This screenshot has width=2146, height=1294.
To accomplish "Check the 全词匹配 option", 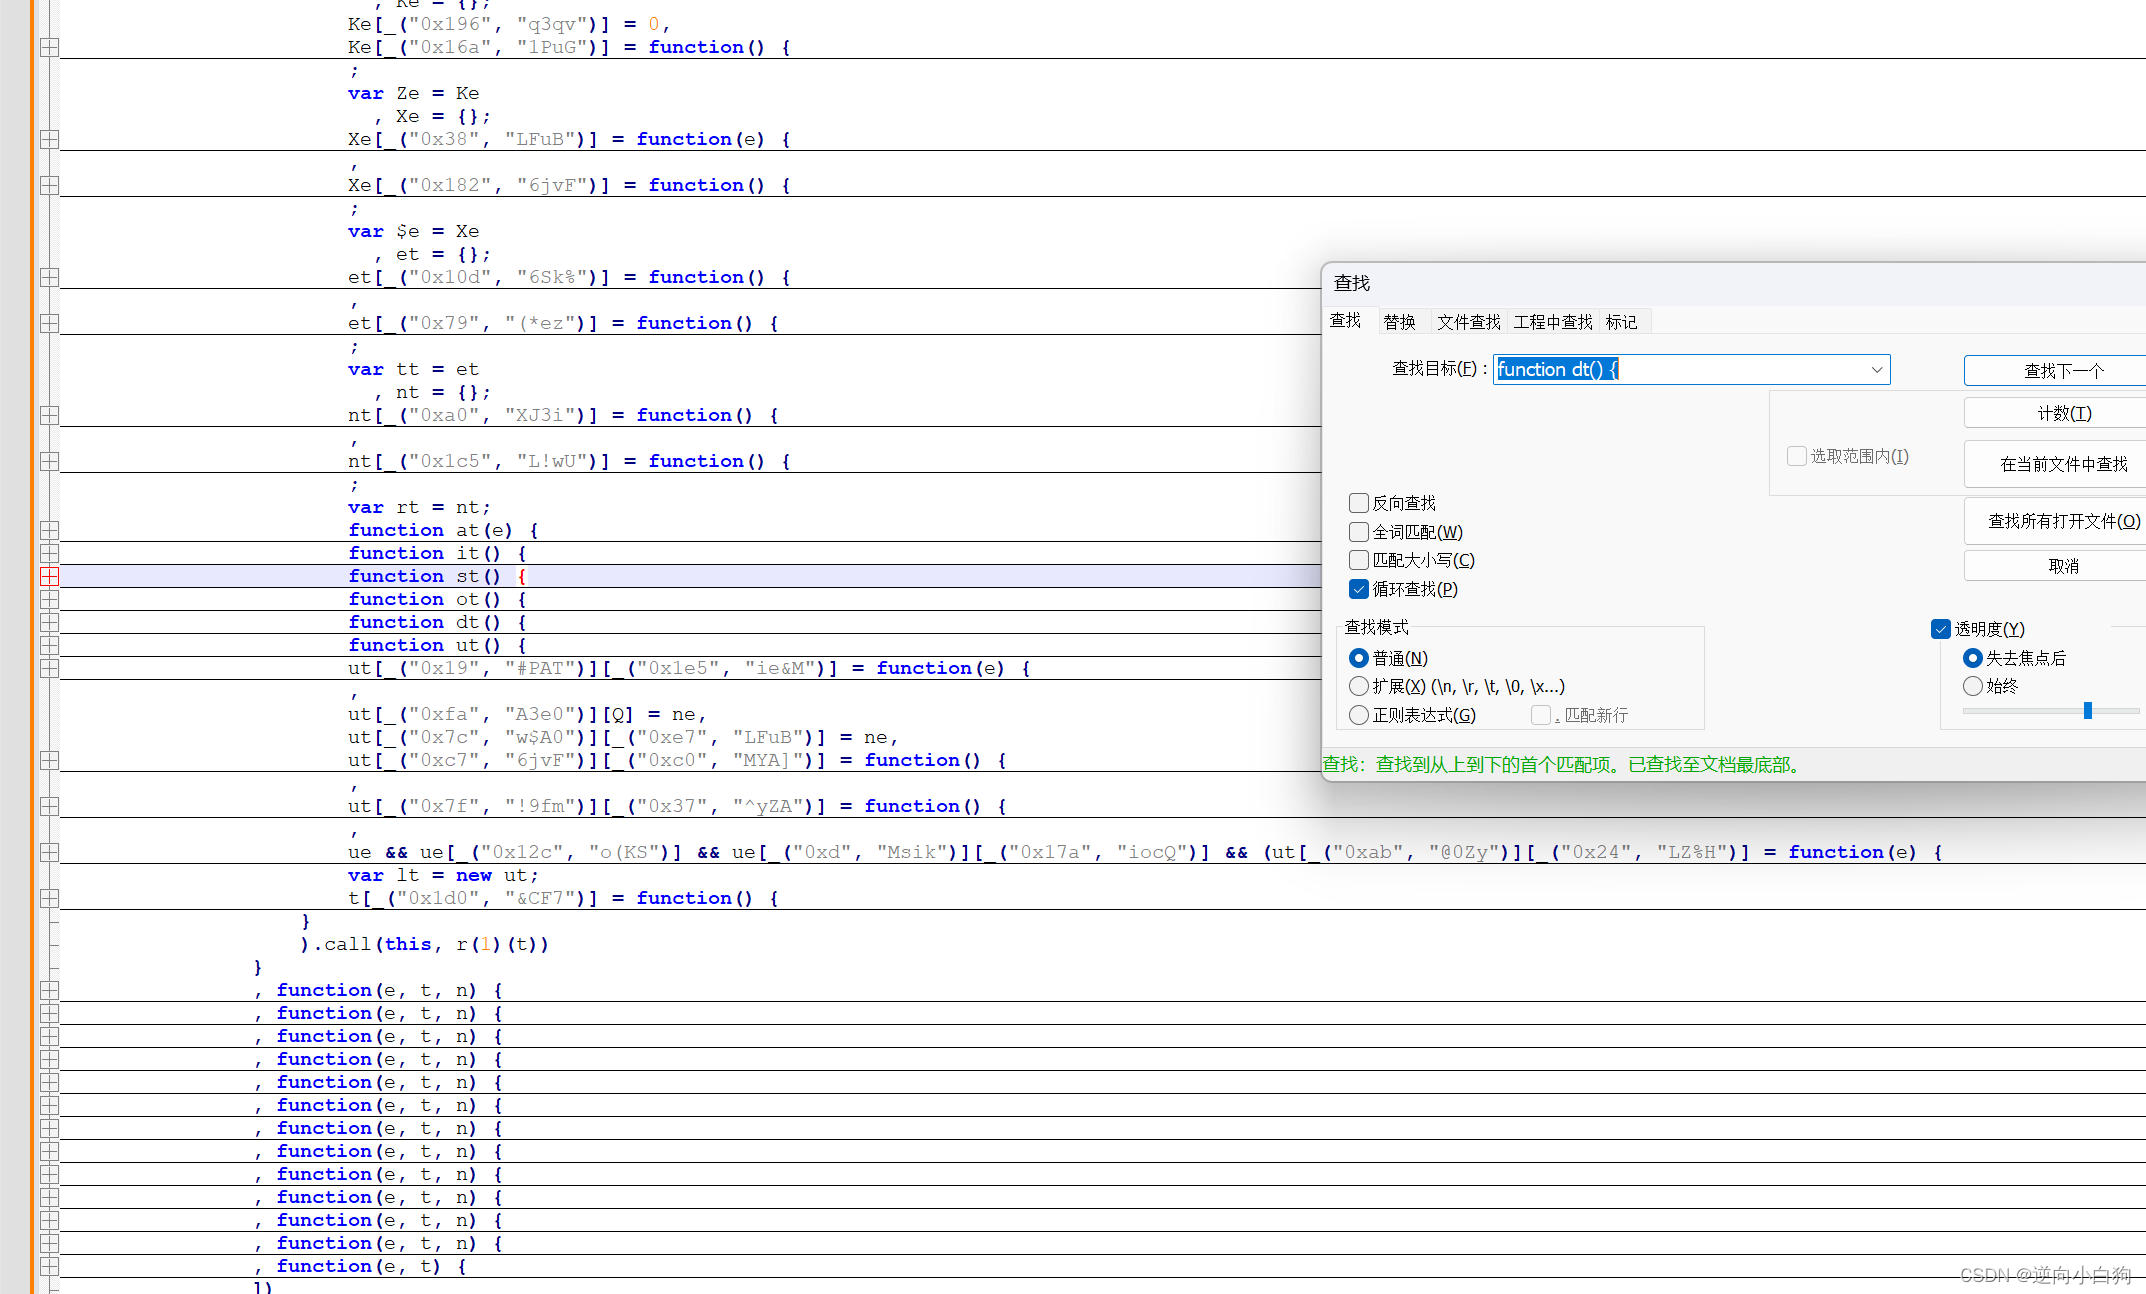I will 1358,532.
